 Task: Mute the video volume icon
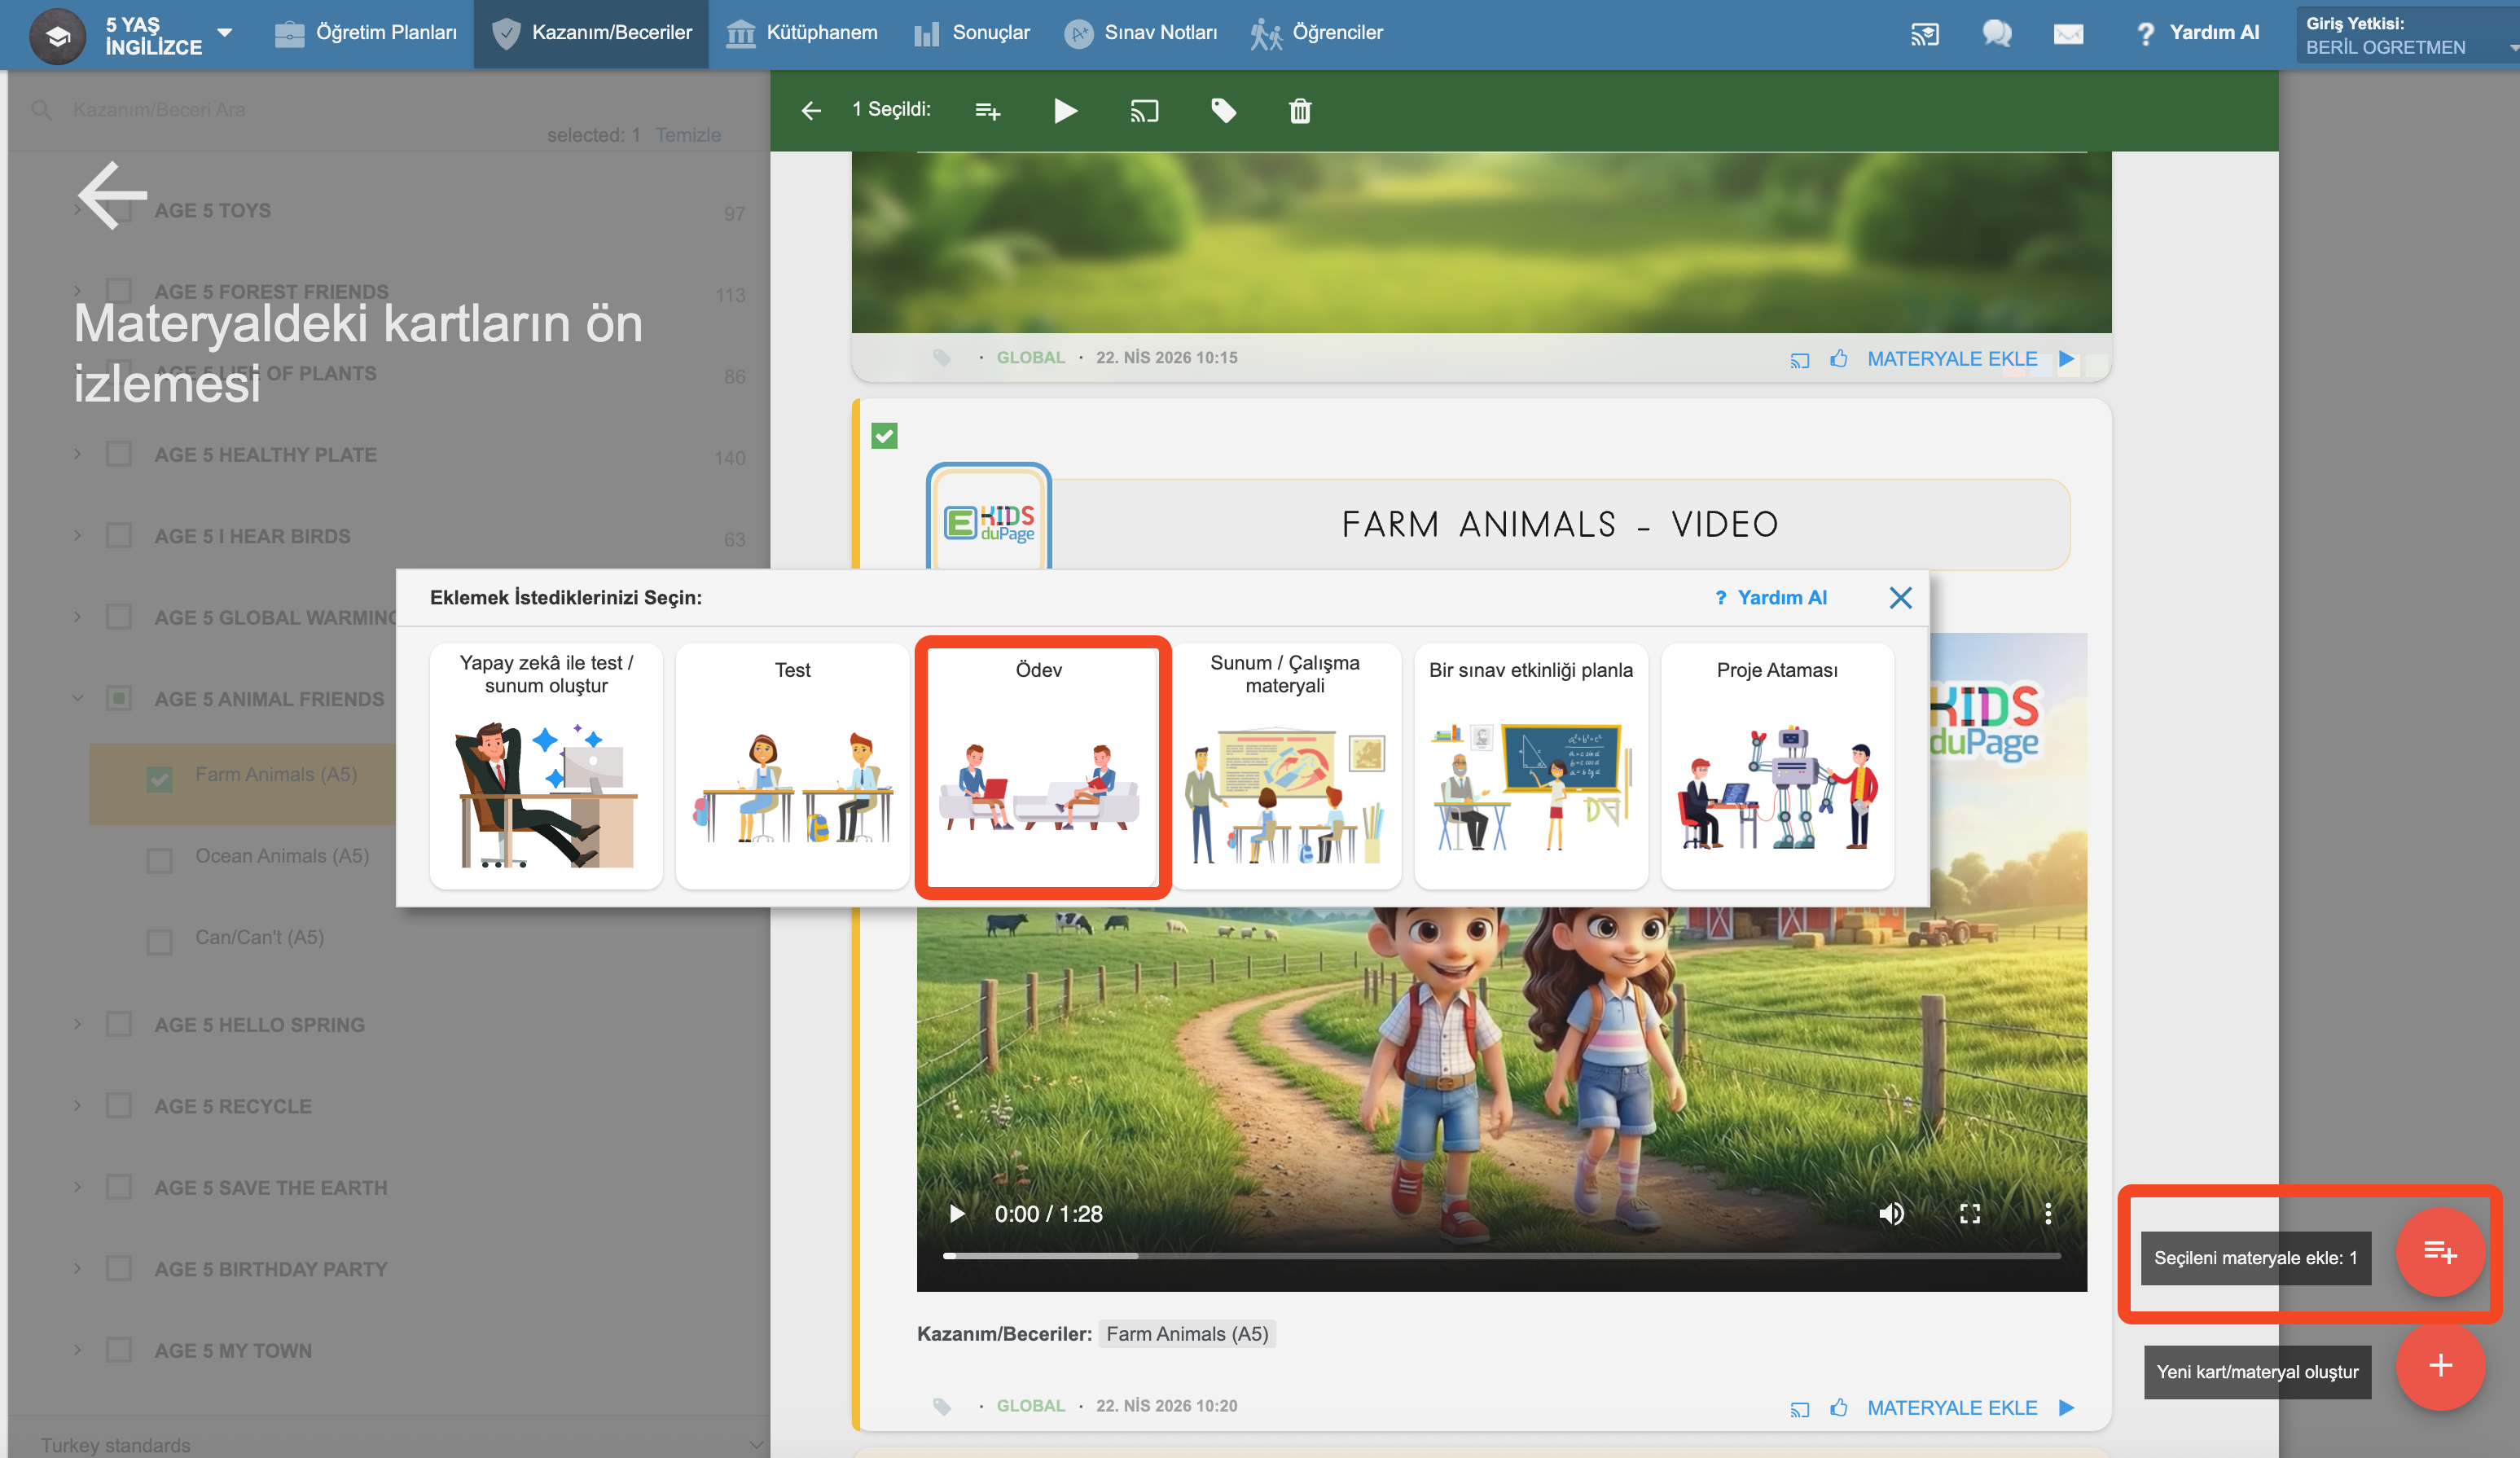point(1891,1213)
